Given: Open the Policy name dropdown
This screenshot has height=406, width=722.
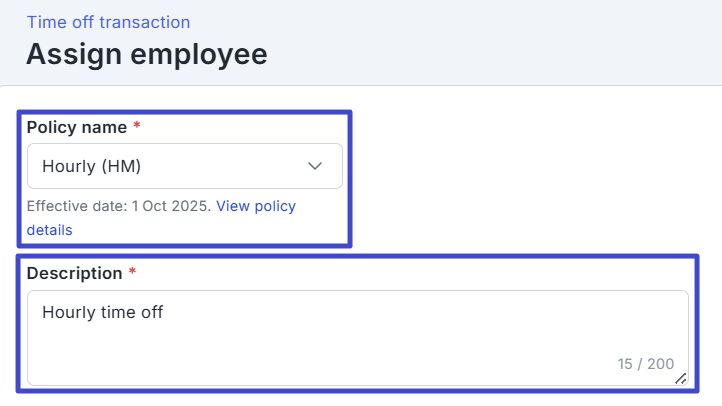Looking at the screenshot, I should pyautogui.click(x=184, y=166).
